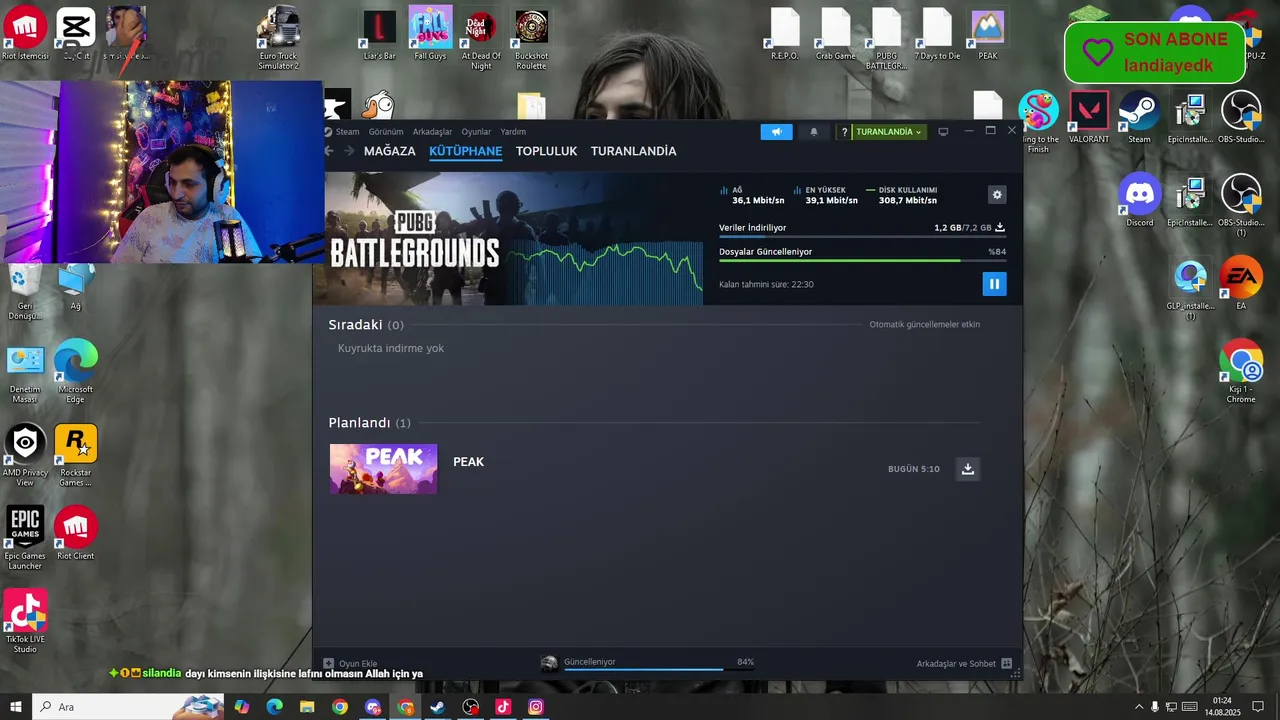Viewport: 1280px width, 720px height.
Task: Select the AMD Privacy View desktop icon
Action: coord(25,455)
